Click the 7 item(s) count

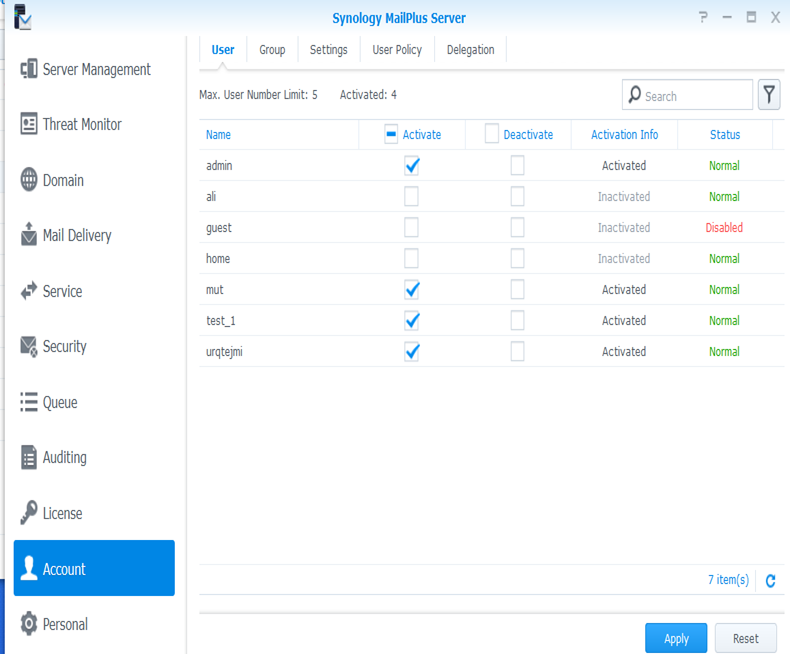coord(729,579)
